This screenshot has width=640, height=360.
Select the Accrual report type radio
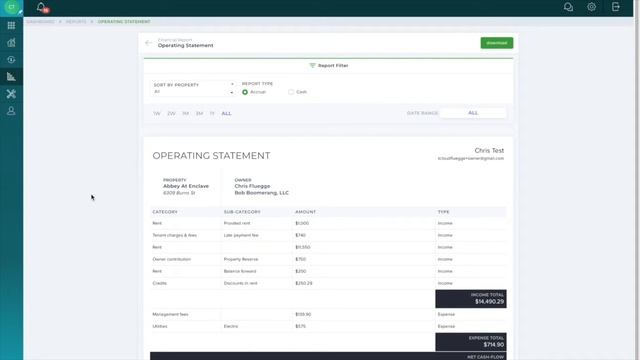245,92
